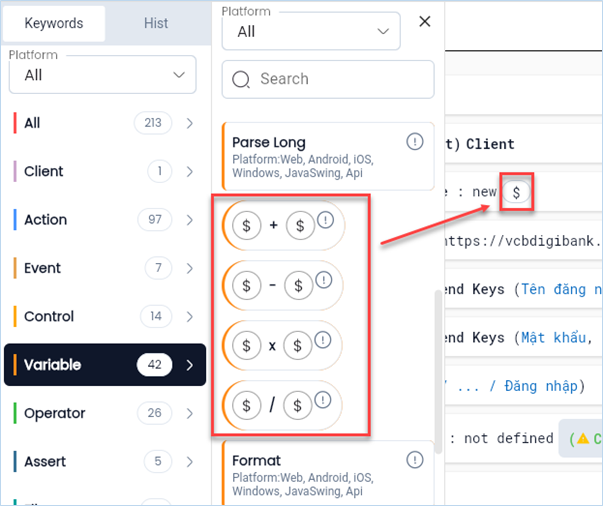Open the keyword panel Platform dropdown
This screenshot has height=506, width=603.
coord(311,32)
